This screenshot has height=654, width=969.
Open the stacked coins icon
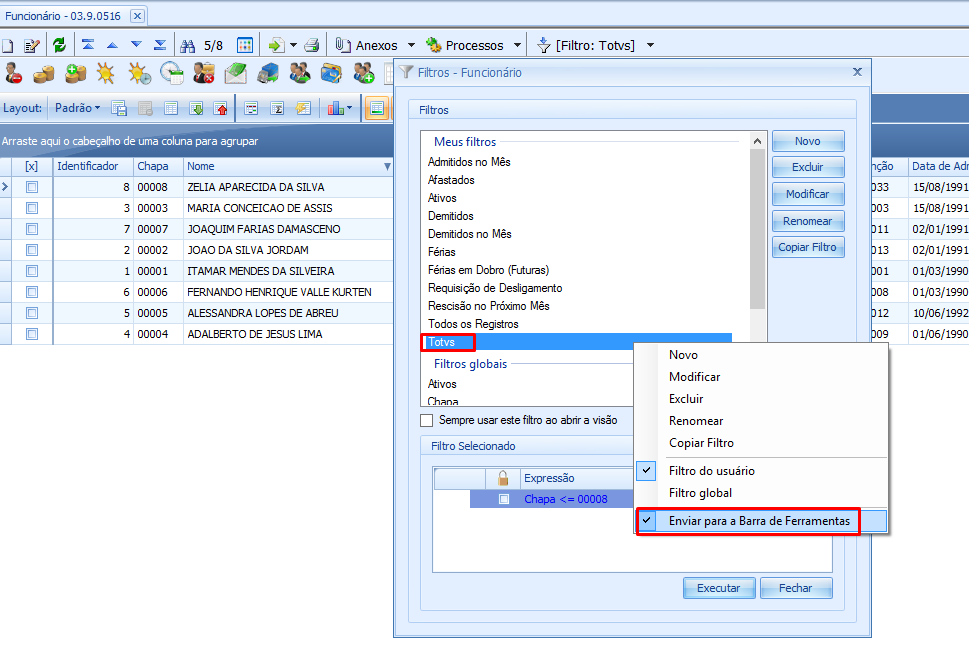43,74
